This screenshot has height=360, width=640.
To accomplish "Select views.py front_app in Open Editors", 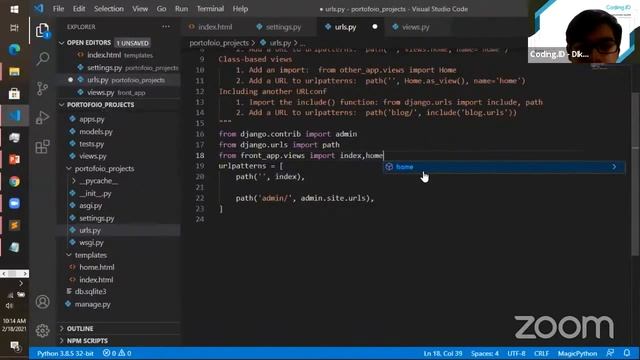I will (x=116, y=93).
